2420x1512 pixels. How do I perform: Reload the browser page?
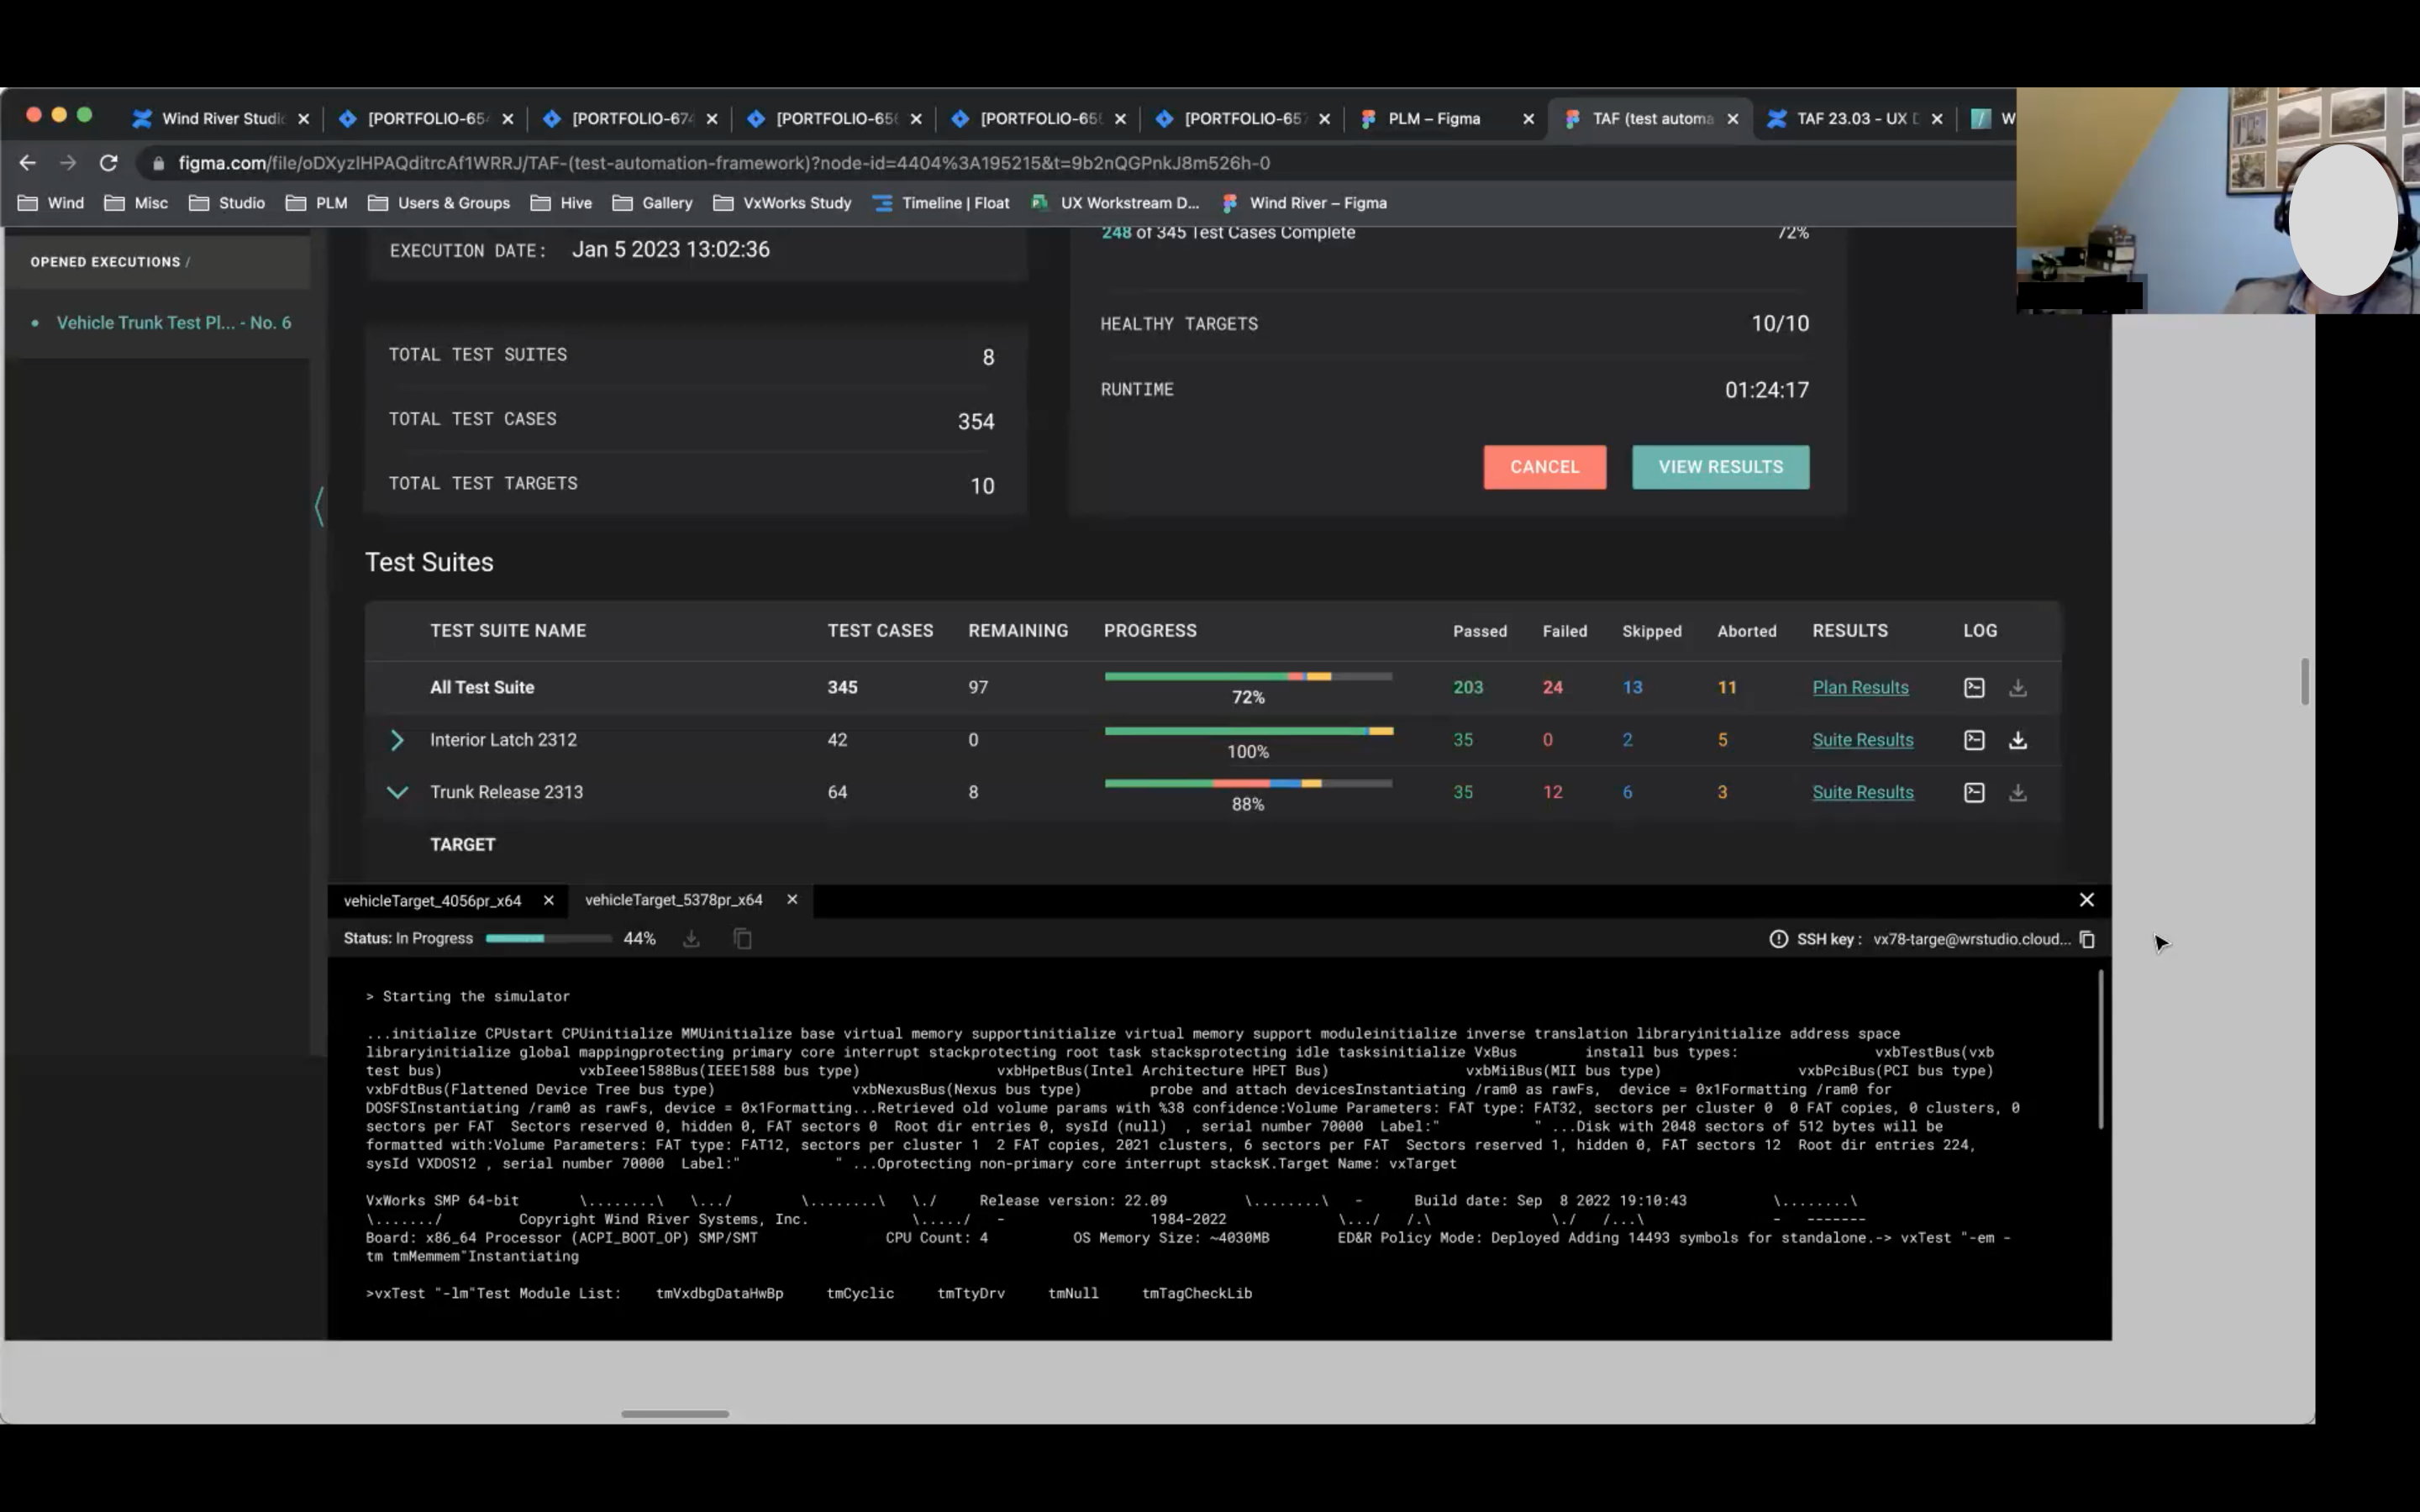coord(109,163)
